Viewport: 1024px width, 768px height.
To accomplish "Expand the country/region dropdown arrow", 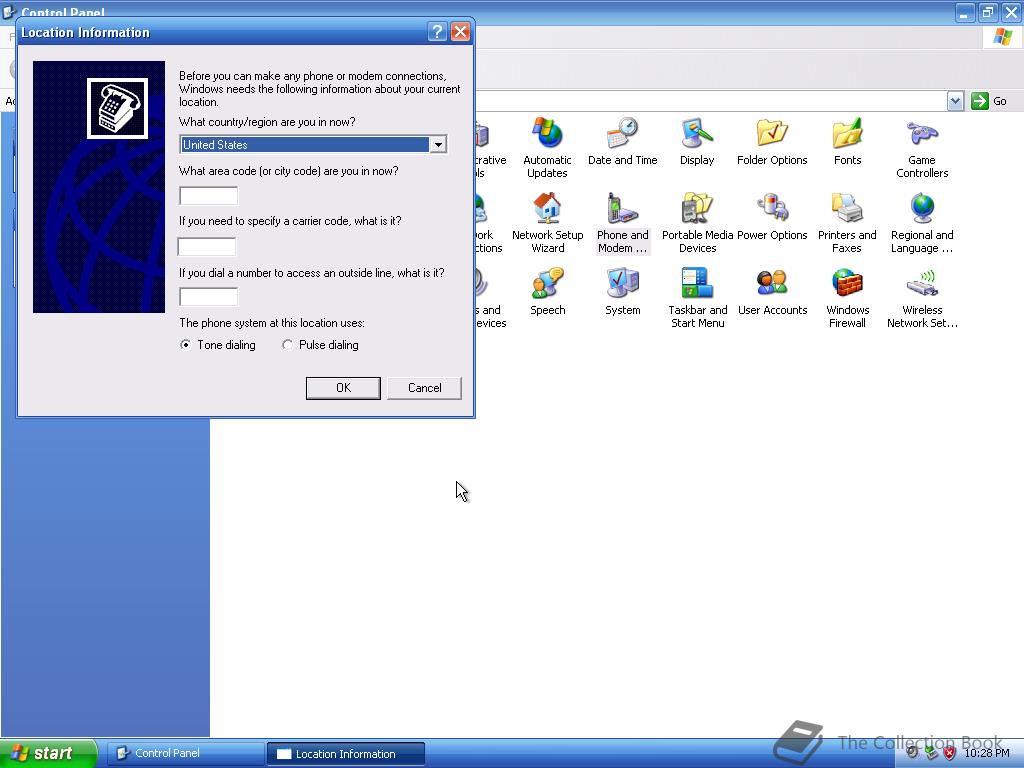I will (438, 144).
